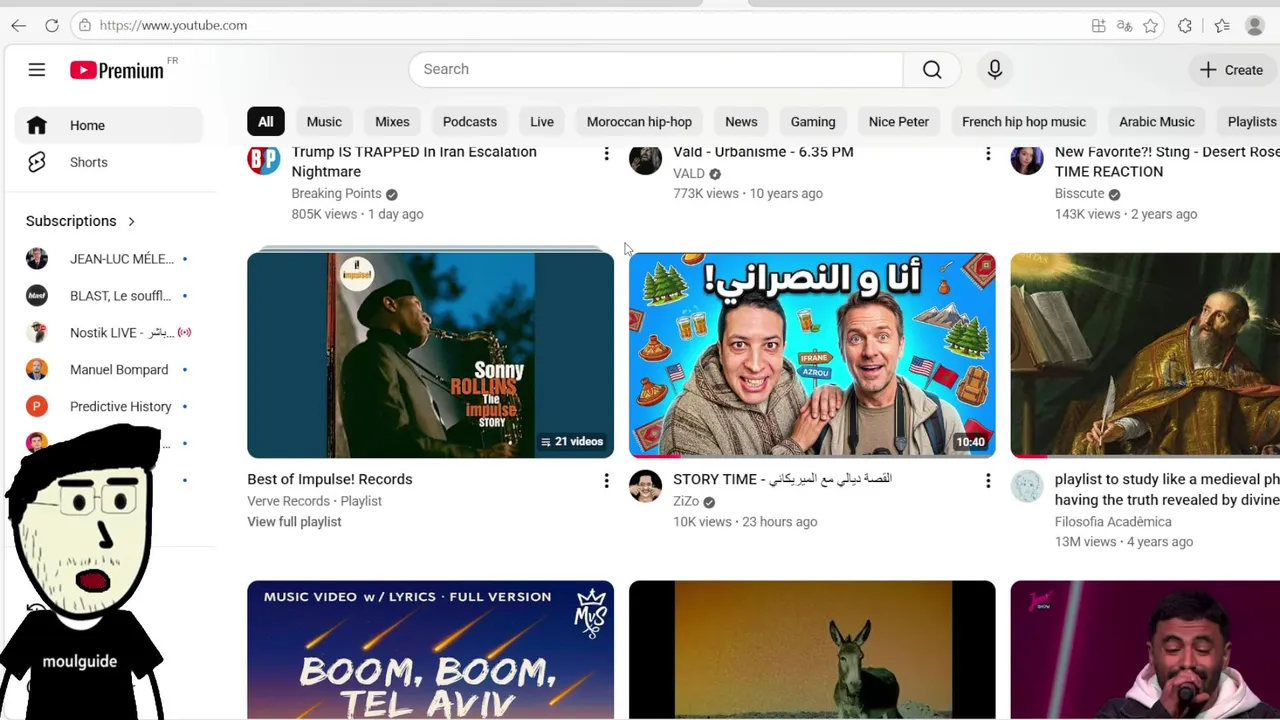1280x720 pixels.
Task: Click the ZiZo channel name
Action: 686,502
